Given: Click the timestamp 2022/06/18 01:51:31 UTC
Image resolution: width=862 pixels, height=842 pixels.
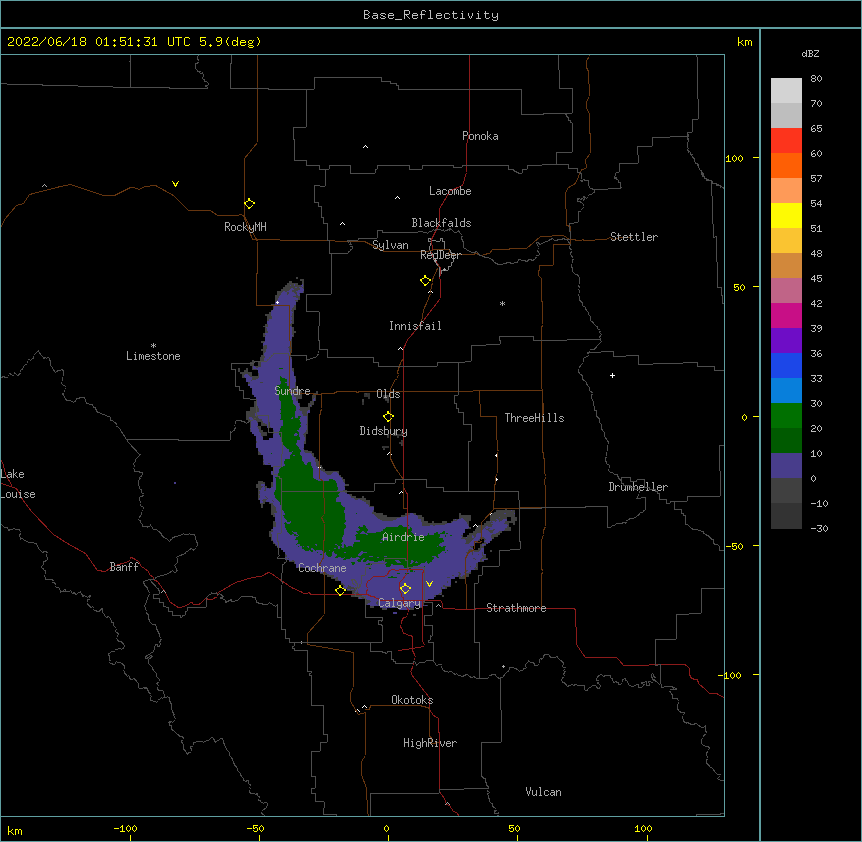Looking at the screenshot, I should click(x=99, y=42).
